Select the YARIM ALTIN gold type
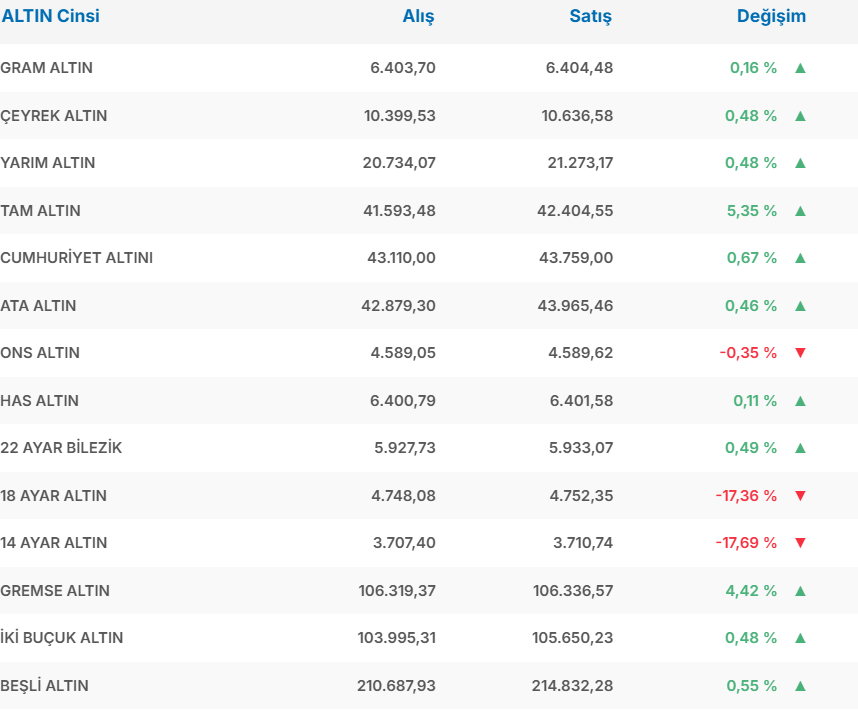Image resolution: width=858 pixels, height=715 pixels. [48, 163]
